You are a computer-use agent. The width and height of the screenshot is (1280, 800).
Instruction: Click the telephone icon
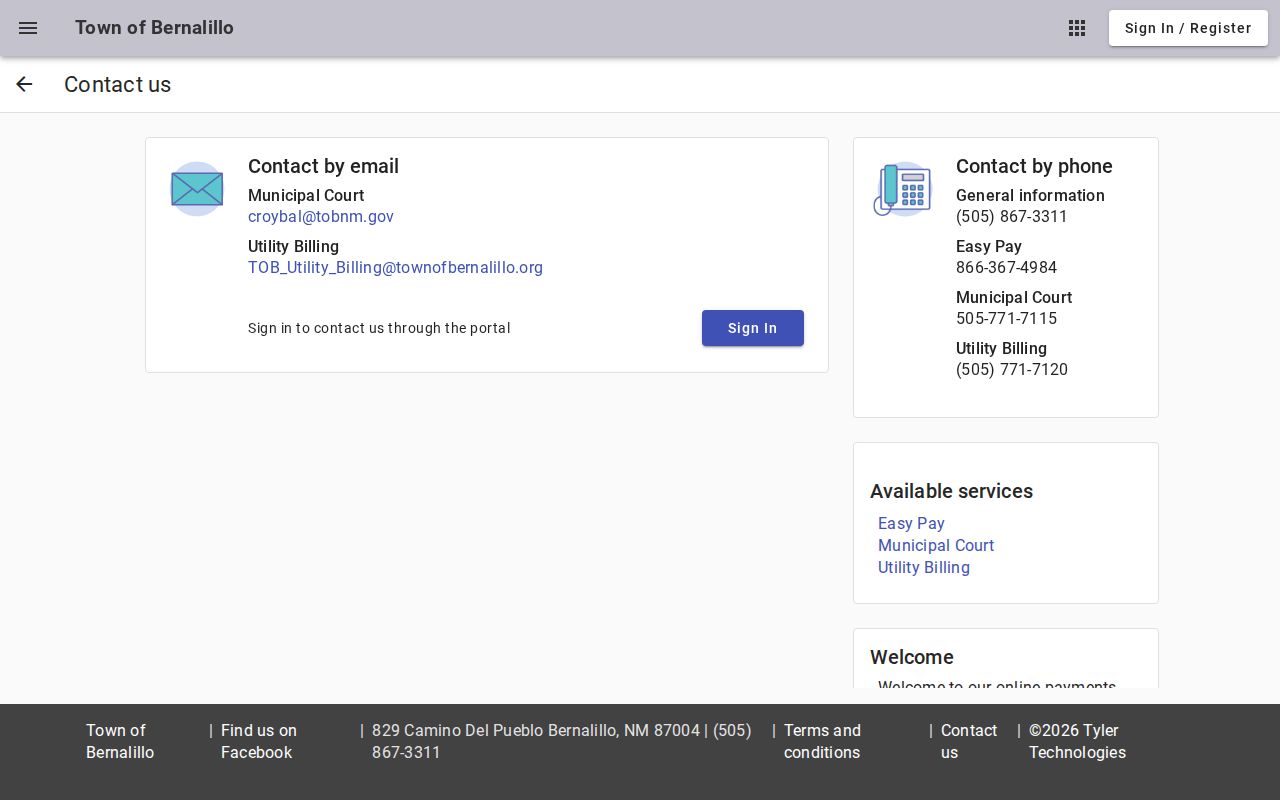903,189
